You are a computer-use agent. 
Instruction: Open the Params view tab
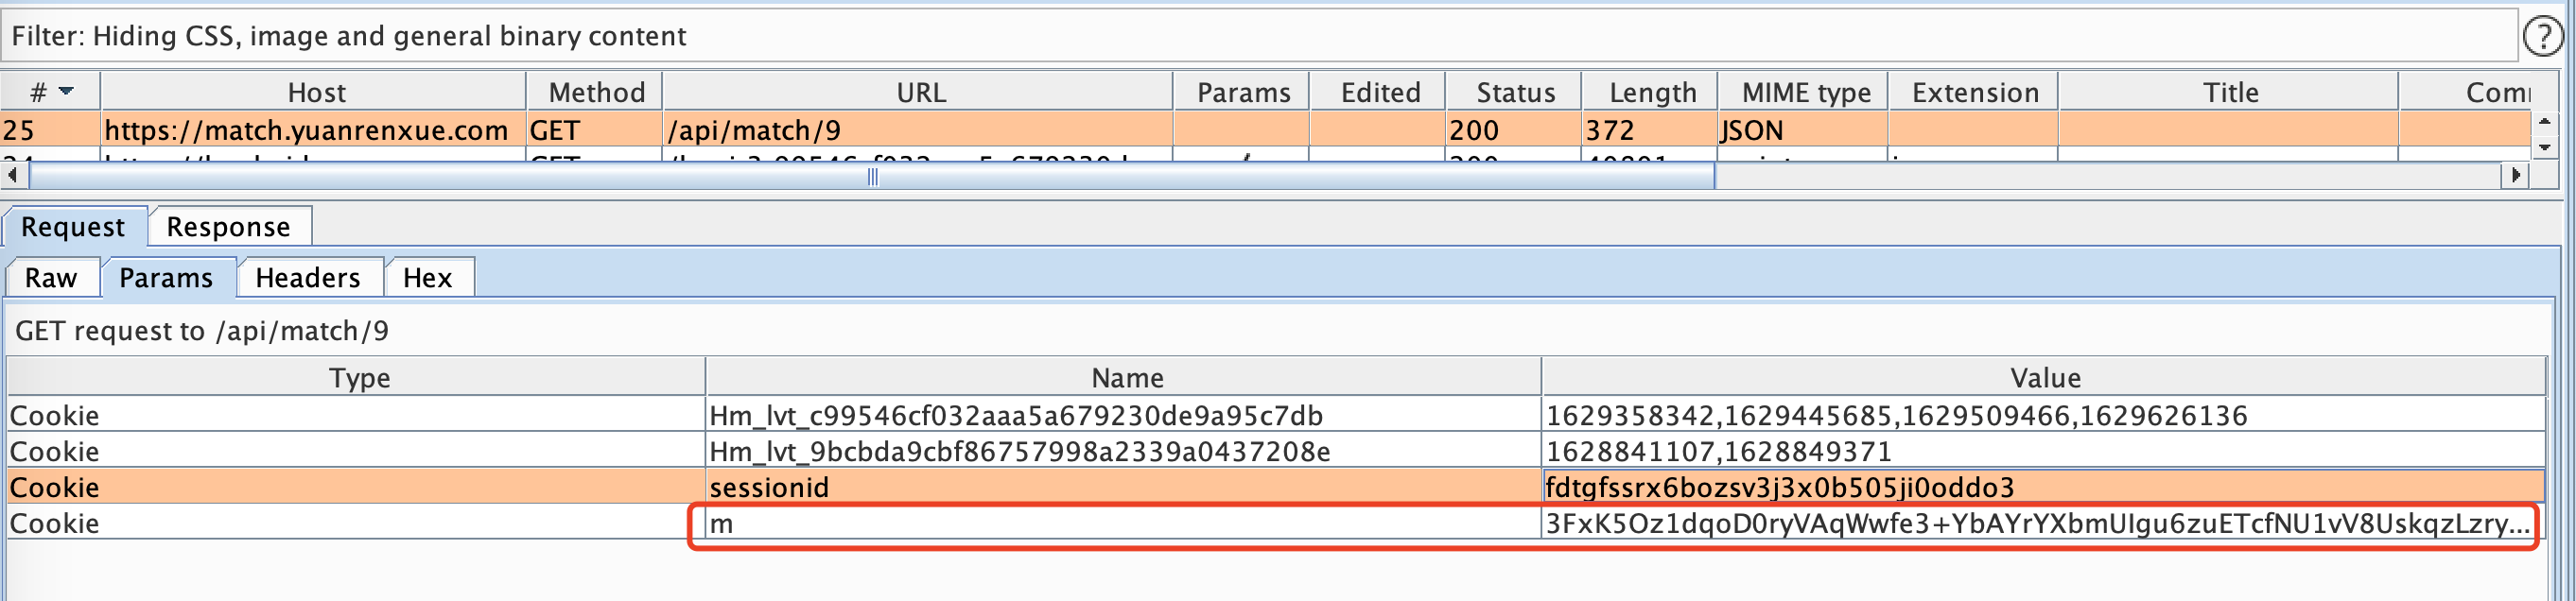(x=166, y=277)
